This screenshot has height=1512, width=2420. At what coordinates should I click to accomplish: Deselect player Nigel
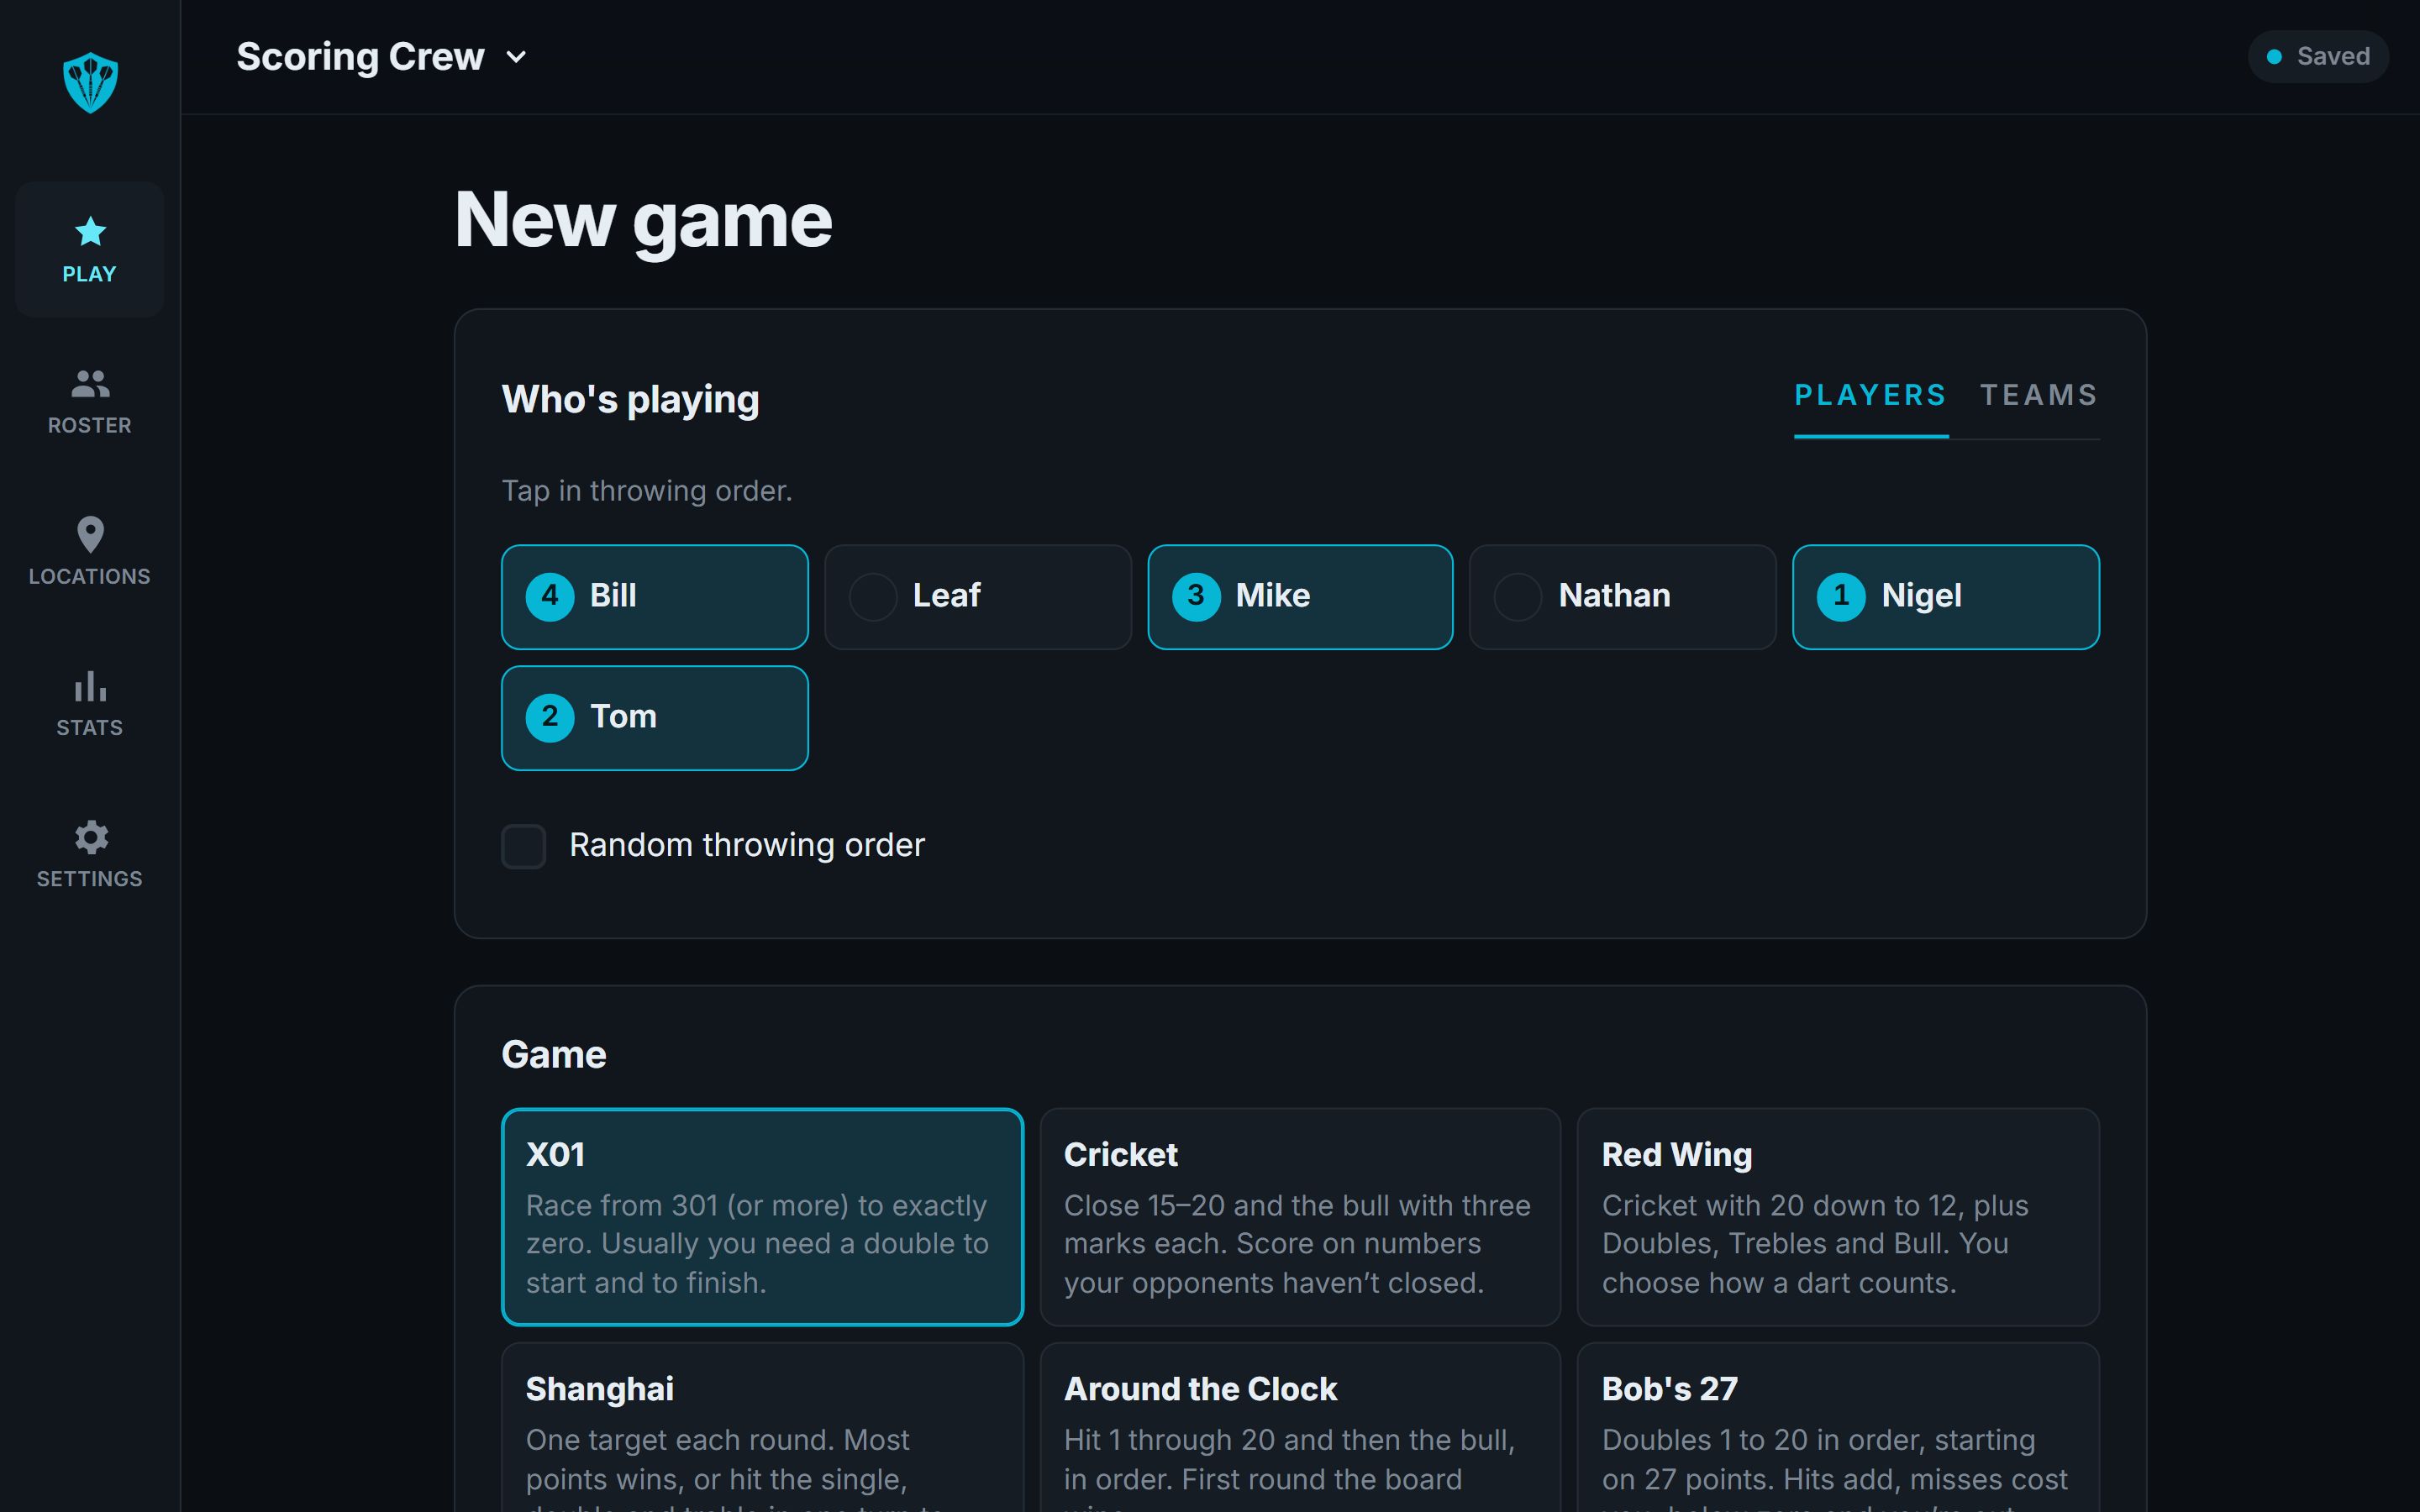(x=1945, y=597)
